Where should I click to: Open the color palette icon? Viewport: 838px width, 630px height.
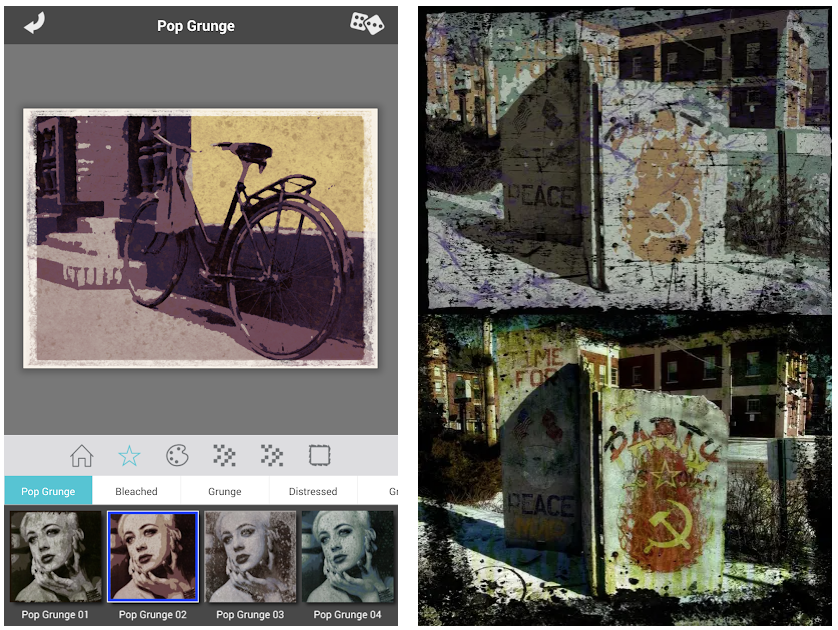177,456
